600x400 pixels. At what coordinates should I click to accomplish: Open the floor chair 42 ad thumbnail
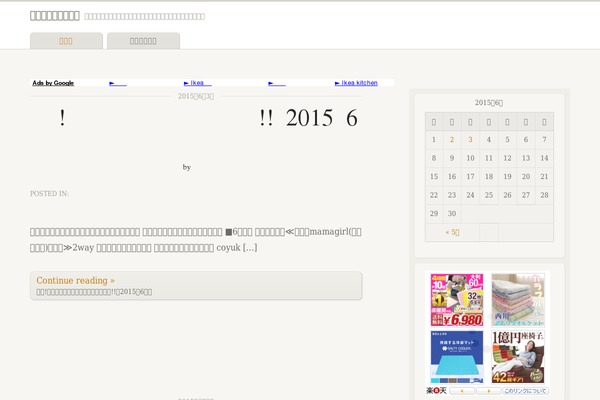point(518,357)
